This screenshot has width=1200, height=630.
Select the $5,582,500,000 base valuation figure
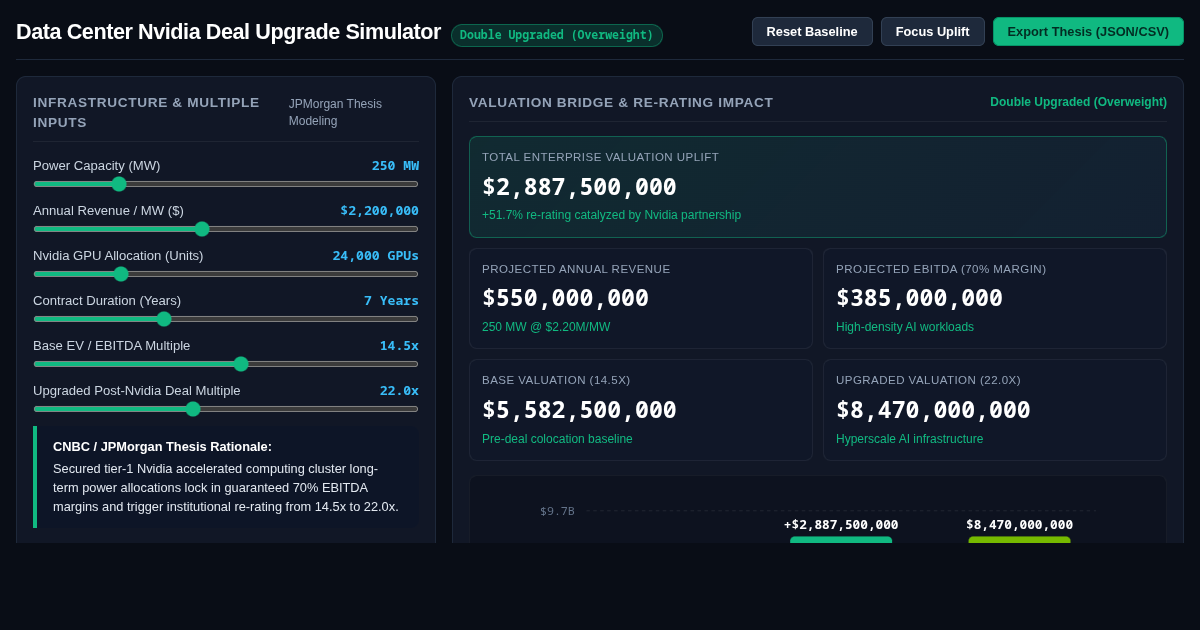click(x=579, y=410)
